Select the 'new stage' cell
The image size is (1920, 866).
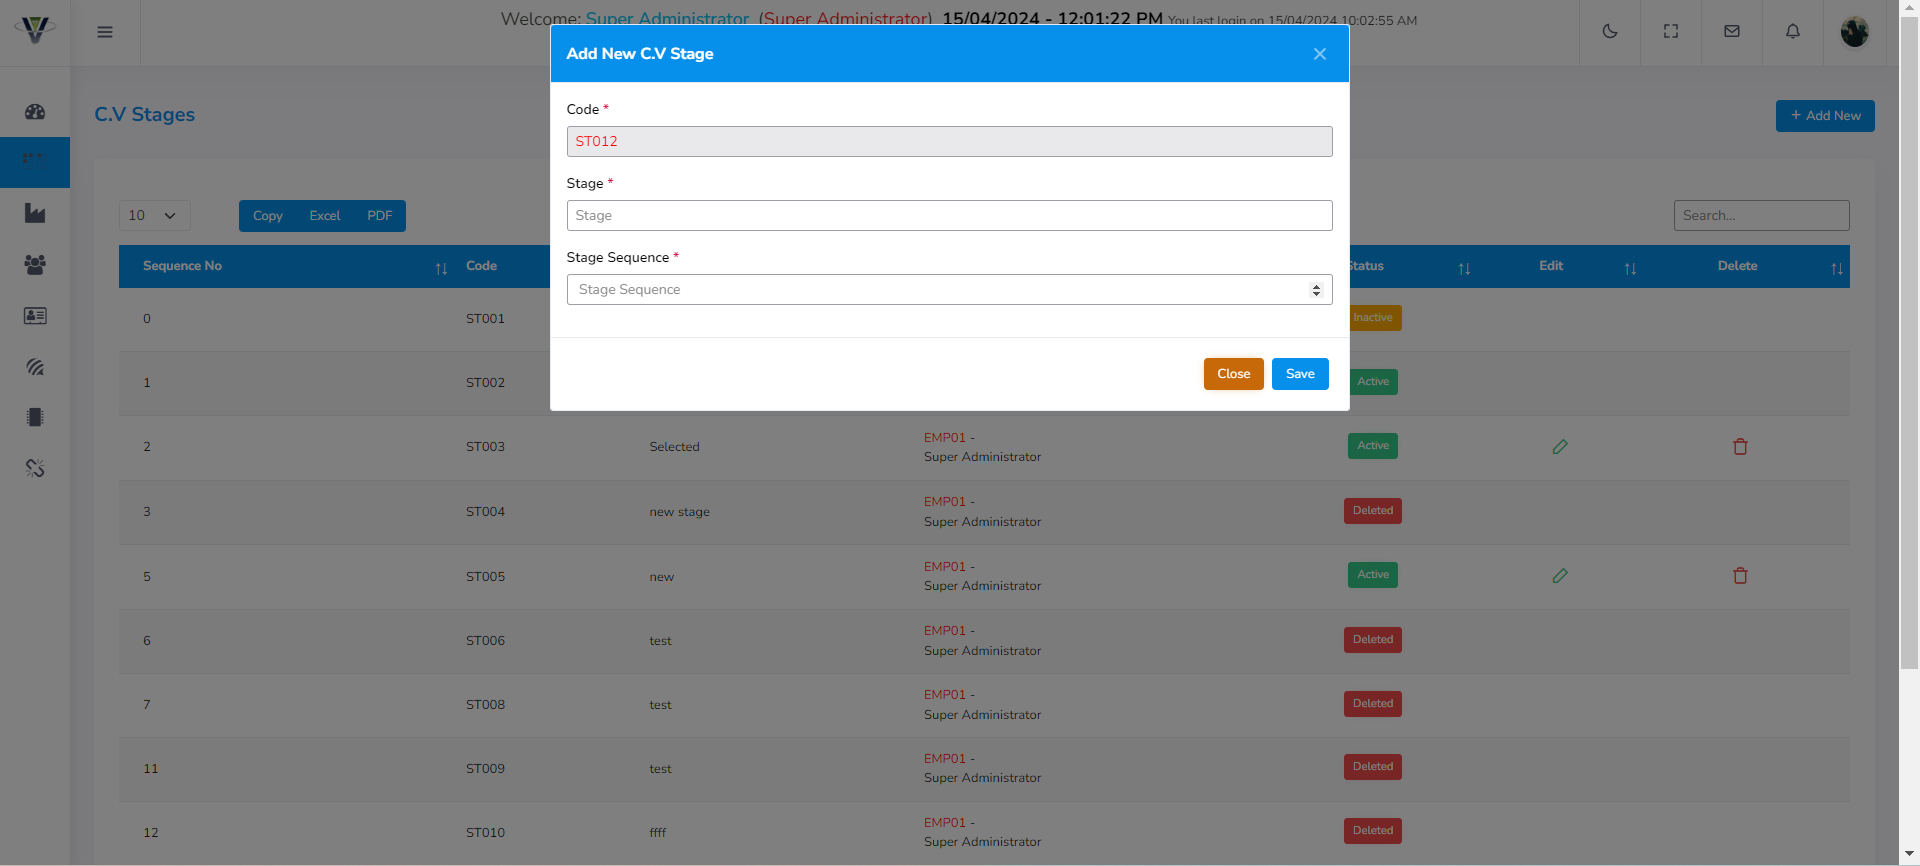pos(679,512)
